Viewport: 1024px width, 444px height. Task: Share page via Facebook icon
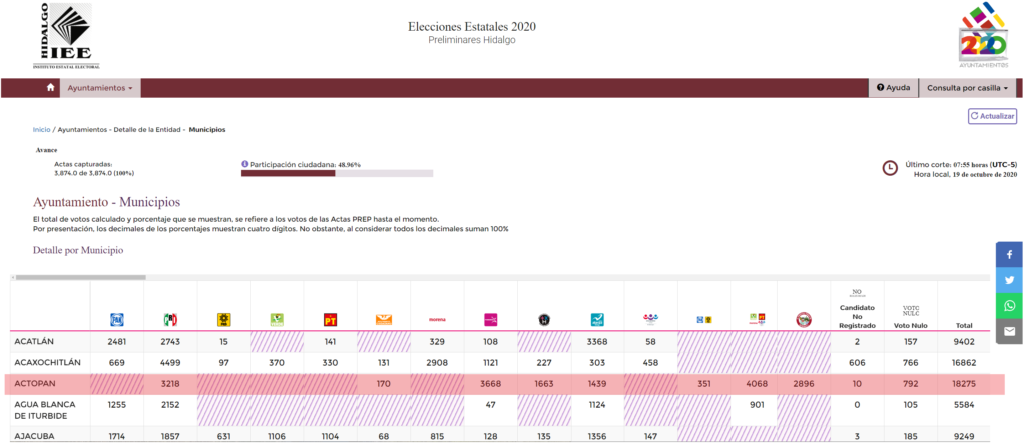1009,254
